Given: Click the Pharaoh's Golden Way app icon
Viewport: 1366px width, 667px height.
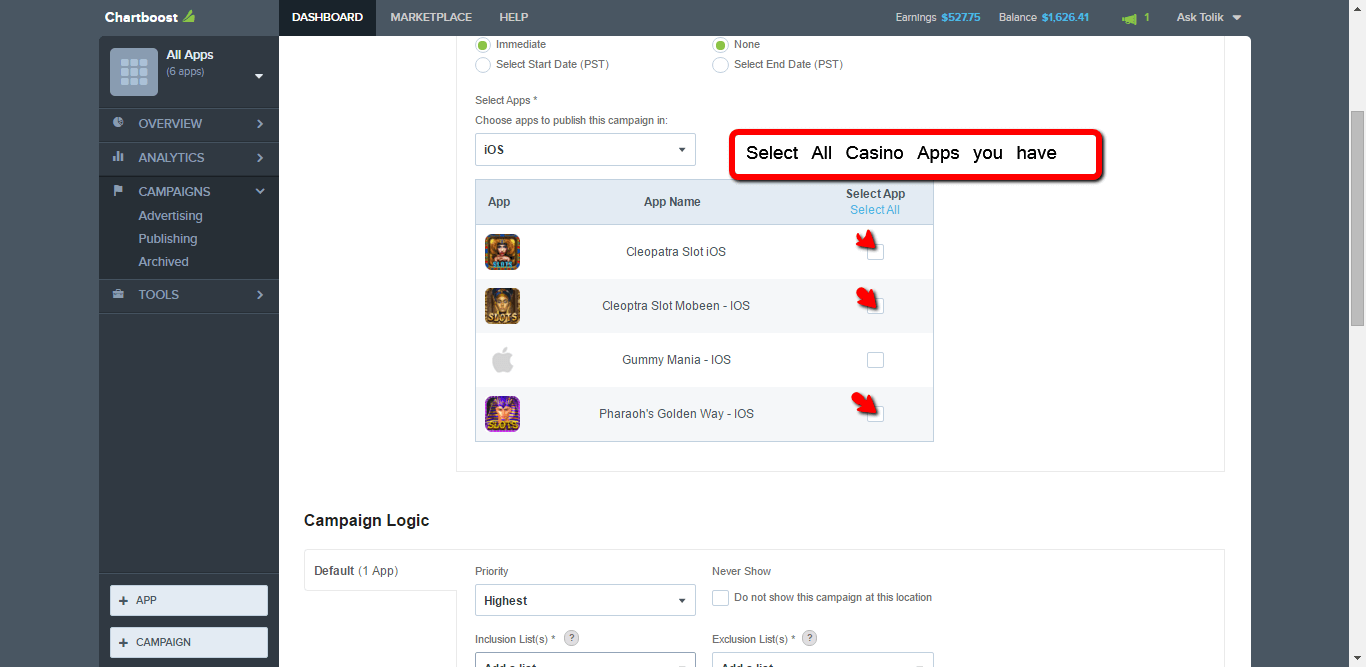Looking at the screenshot, I should (502, 414).
